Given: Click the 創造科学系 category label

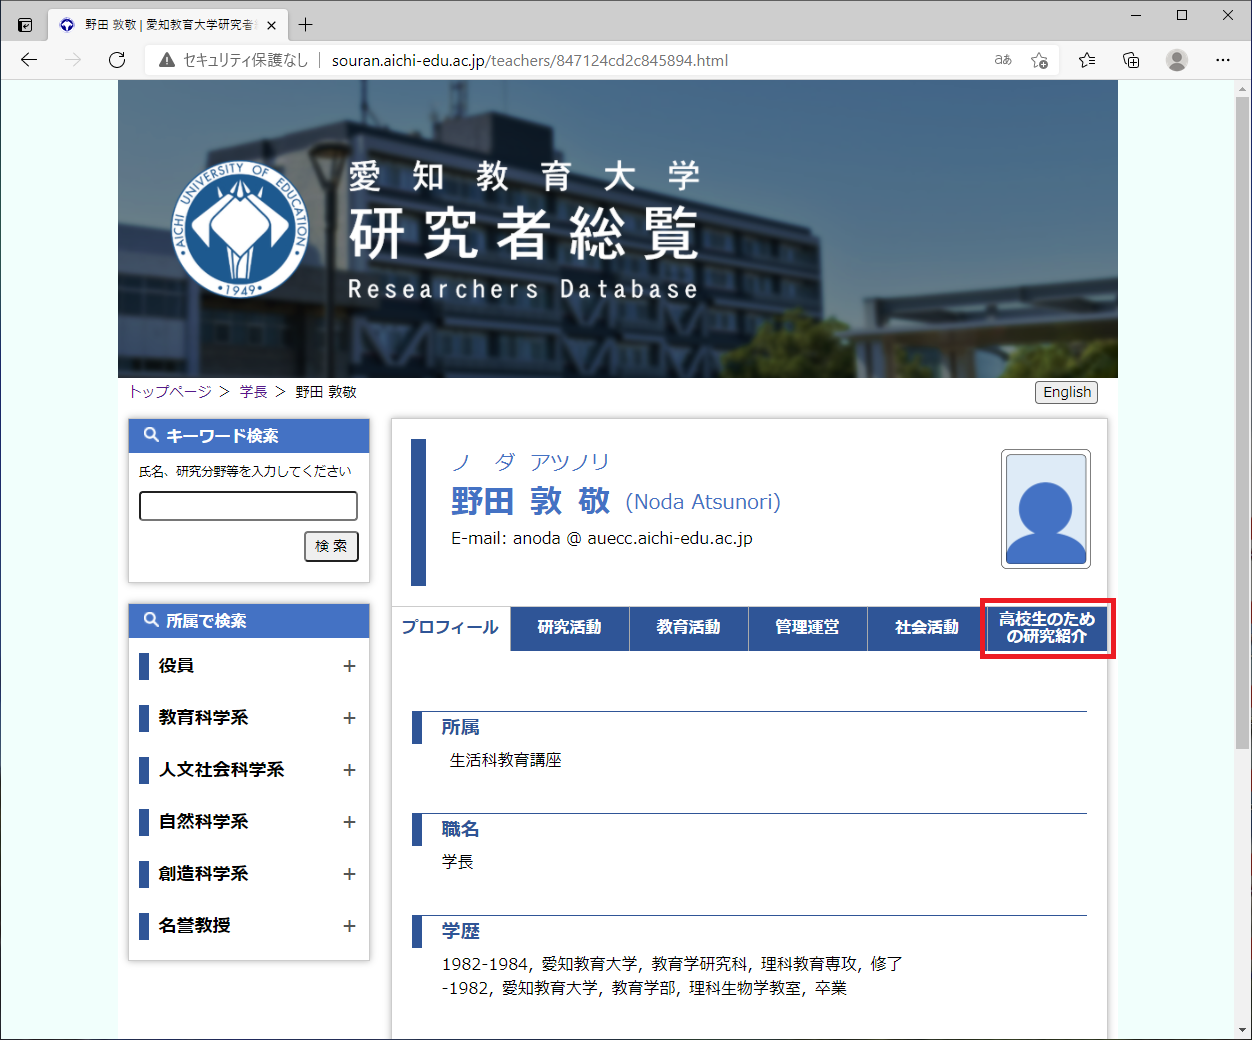Looking at the screenshot, I should pos(203,874).
